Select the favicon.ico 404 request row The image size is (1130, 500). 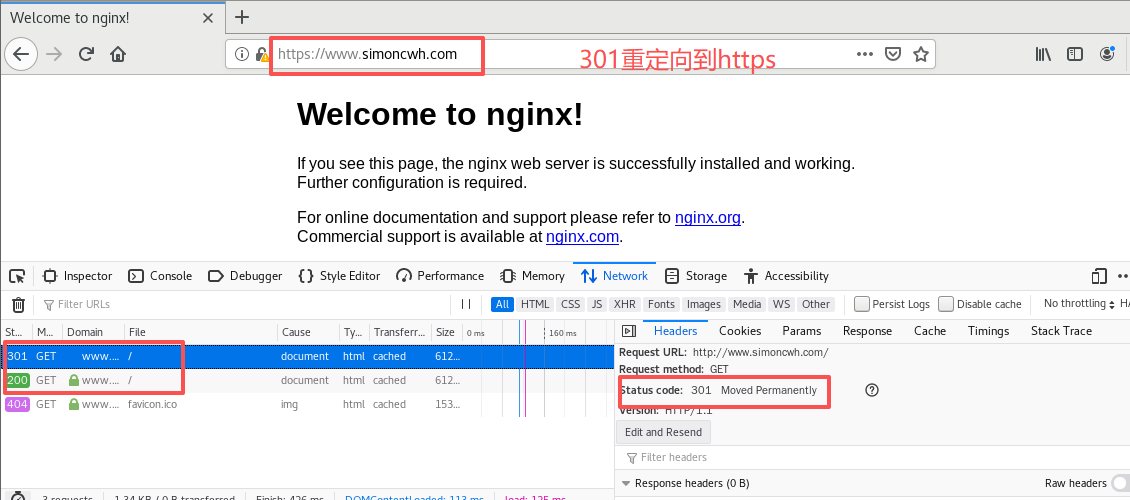tap(306, 404)
